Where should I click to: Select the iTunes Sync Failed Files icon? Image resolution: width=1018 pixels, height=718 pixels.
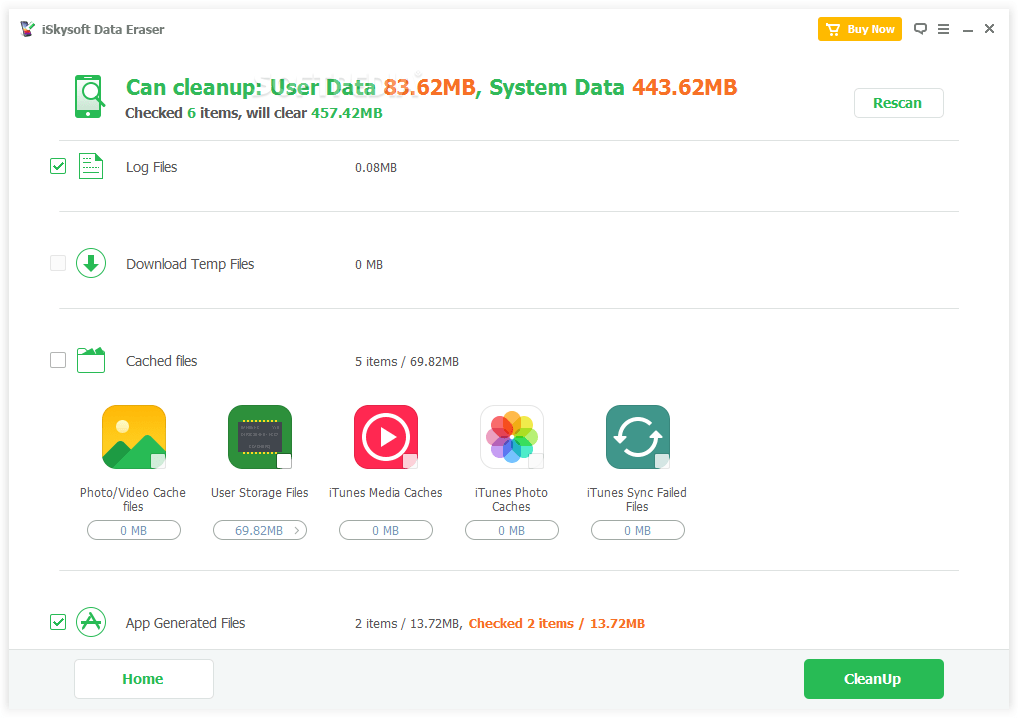637,437
